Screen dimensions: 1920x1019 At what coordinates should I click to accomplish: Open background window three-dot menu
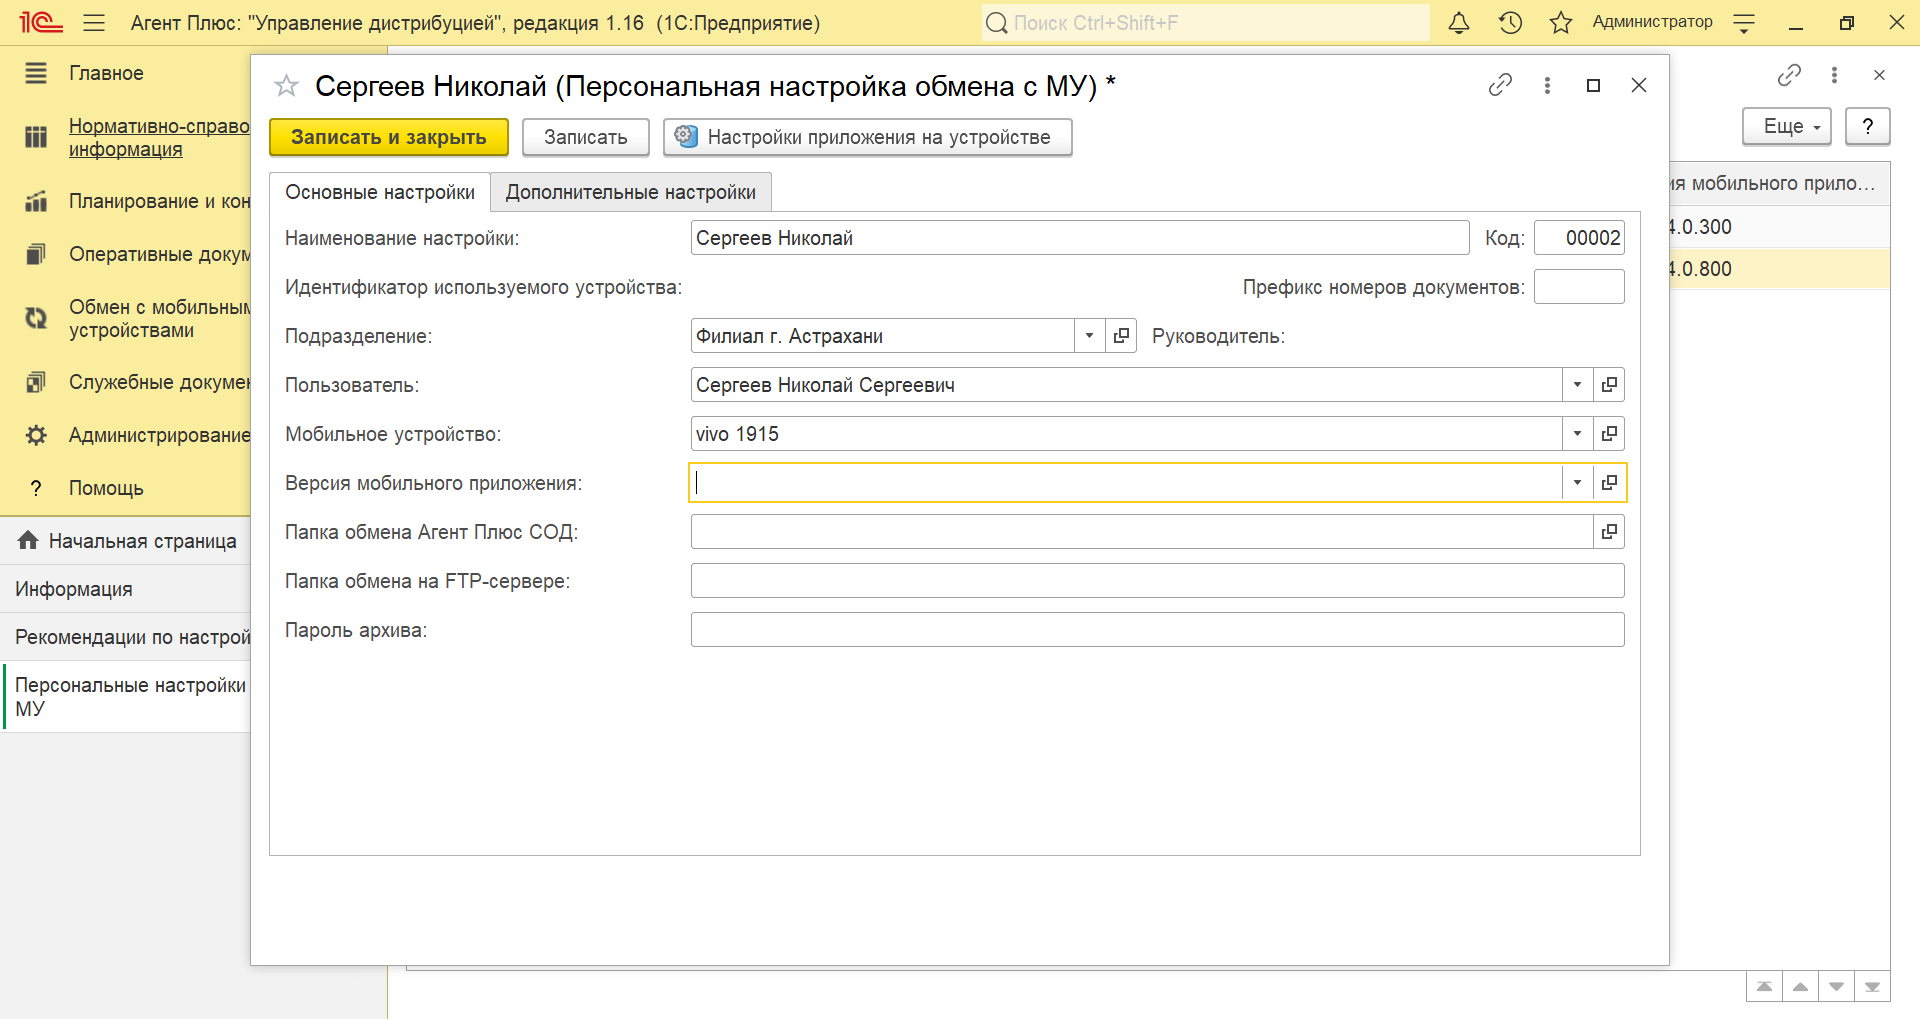(x=1834, y=75)
